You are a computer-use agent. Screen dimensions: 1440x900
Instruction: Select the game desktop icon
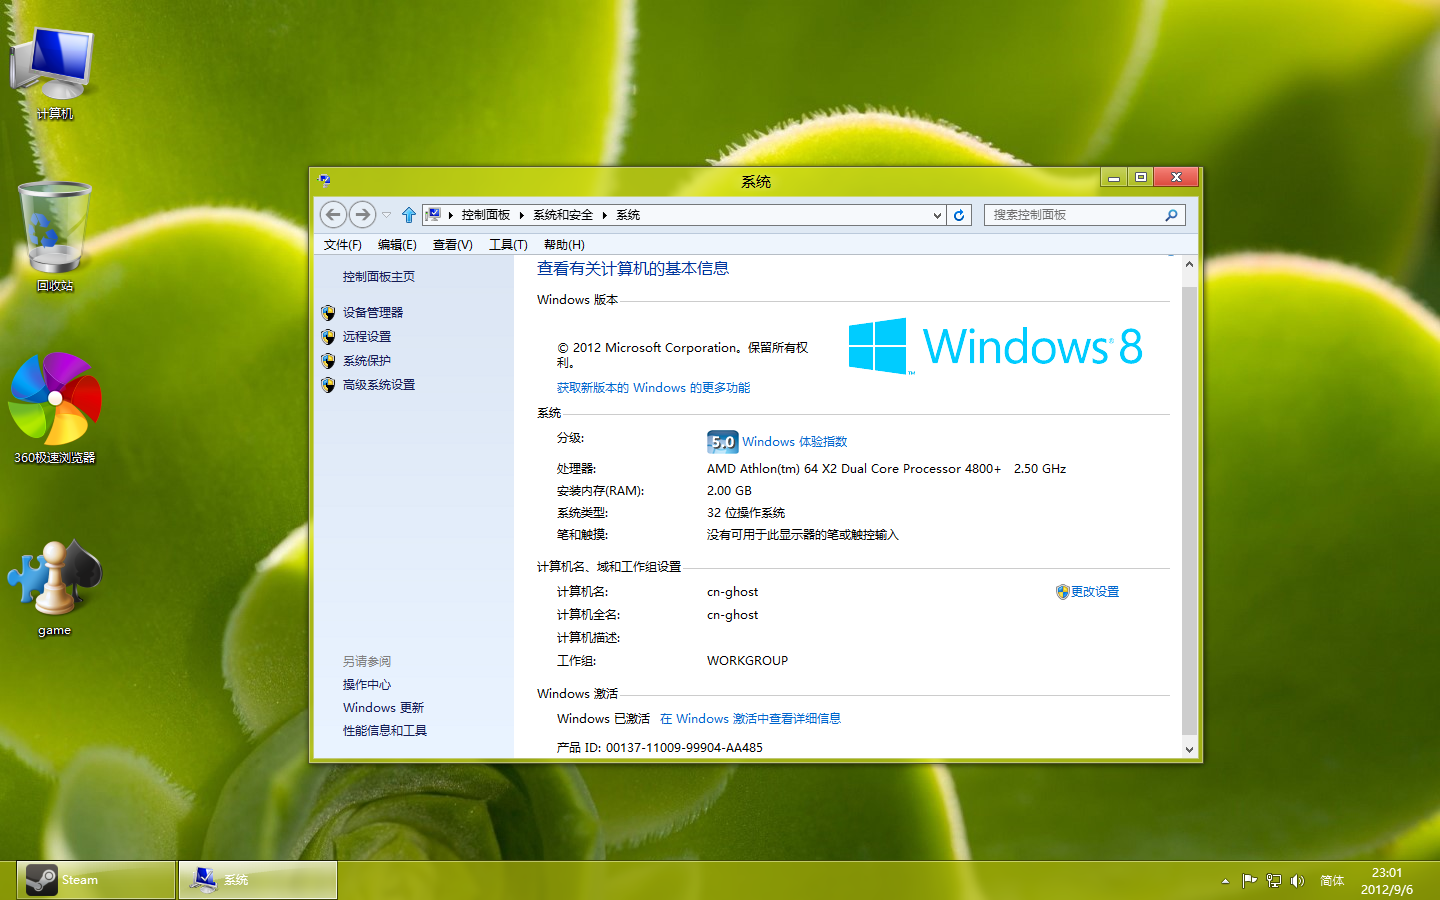(54, 588)
